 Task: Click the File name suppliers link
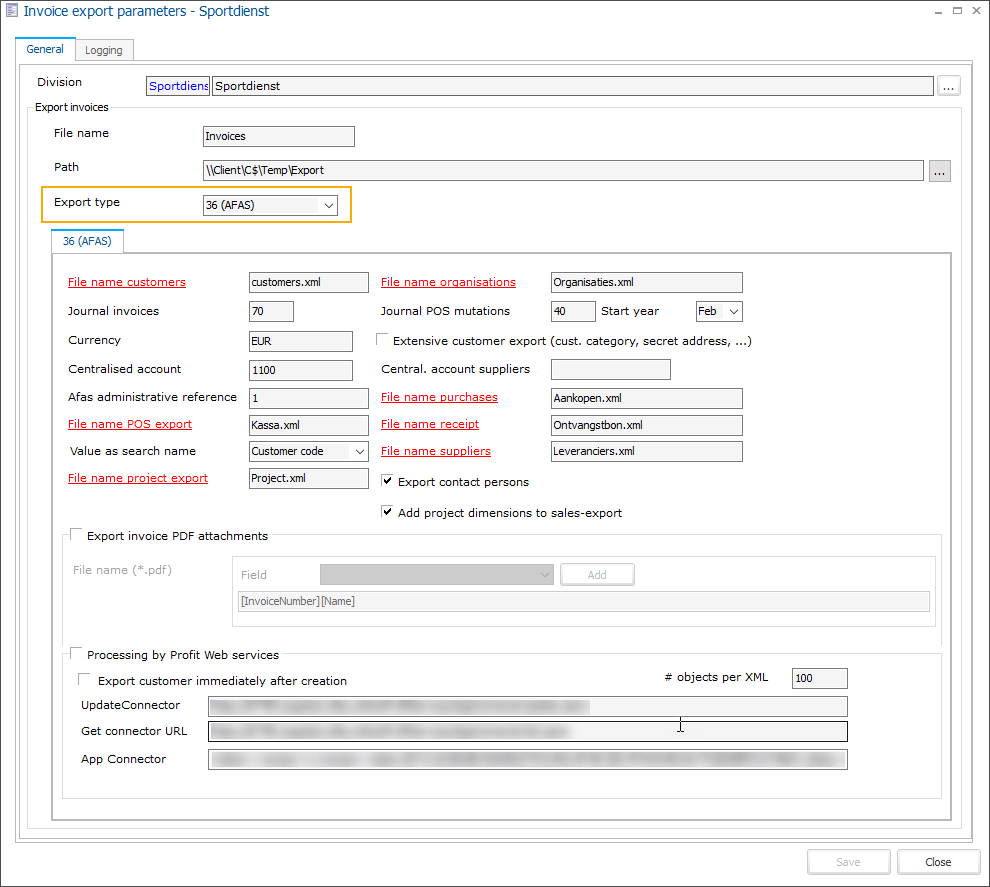click(x=435, y=451)
